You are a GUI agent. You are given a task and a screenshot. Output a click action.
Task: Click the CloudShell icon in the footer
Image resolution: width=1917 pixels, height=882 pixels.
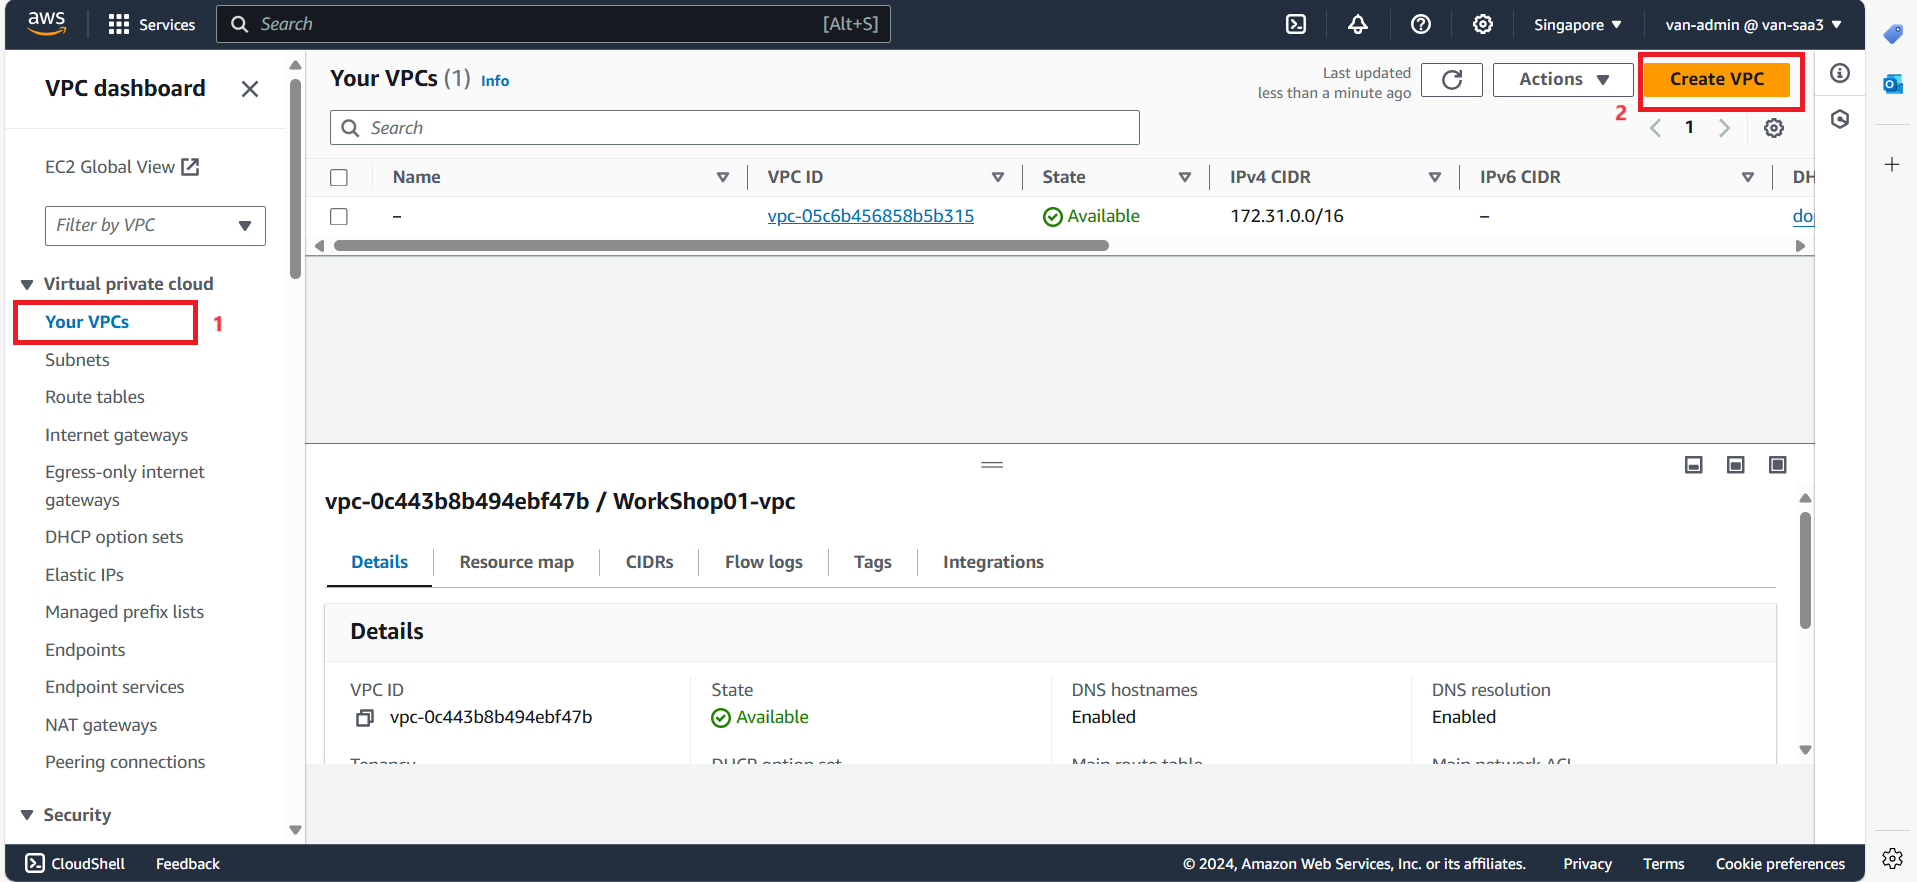point(35,863)
